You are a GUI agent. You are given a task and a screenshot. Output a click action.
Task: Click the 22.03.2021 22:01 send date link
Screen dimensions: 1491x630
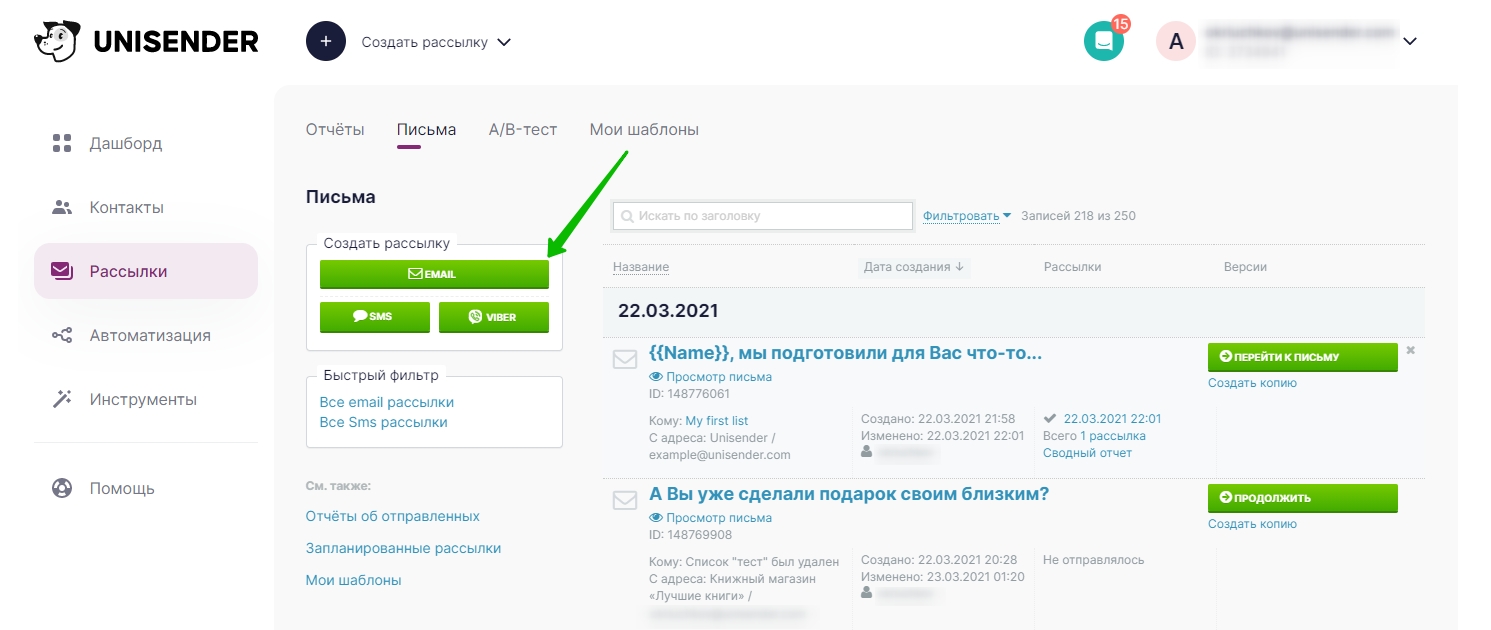(1112, 419)
